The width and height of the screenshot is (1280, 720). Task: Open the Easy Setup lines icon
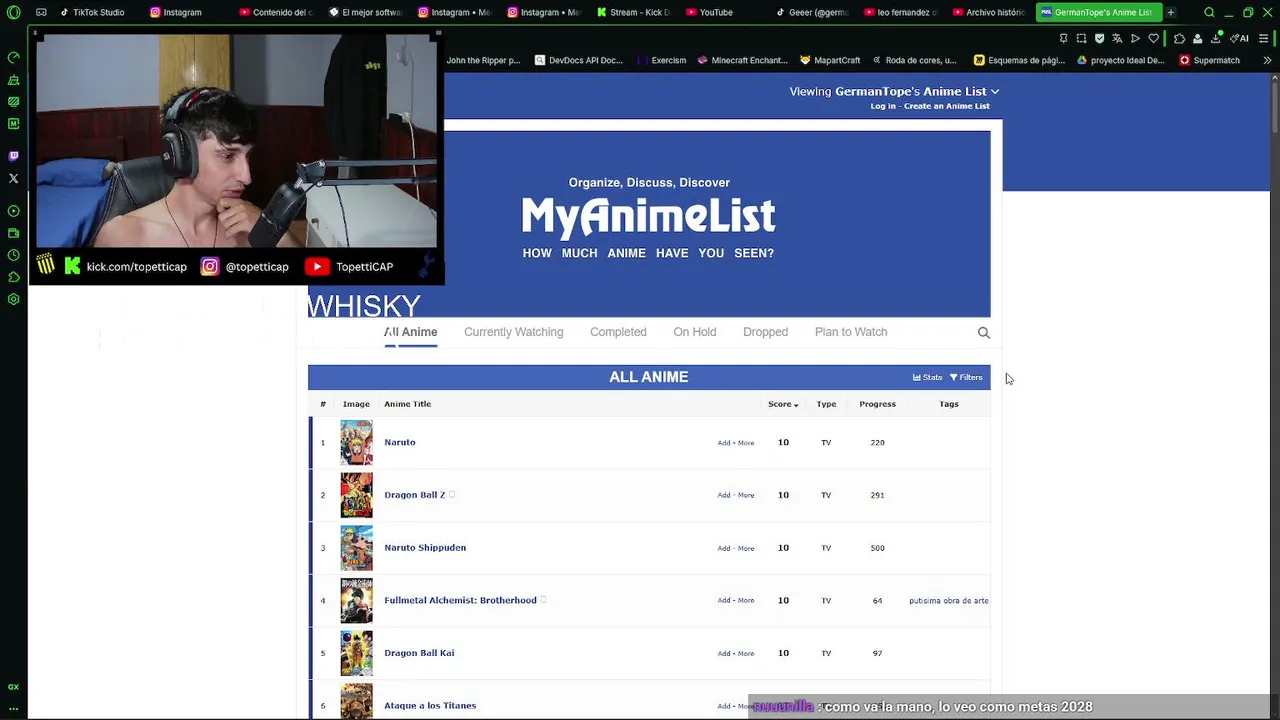coord(1263,38)
